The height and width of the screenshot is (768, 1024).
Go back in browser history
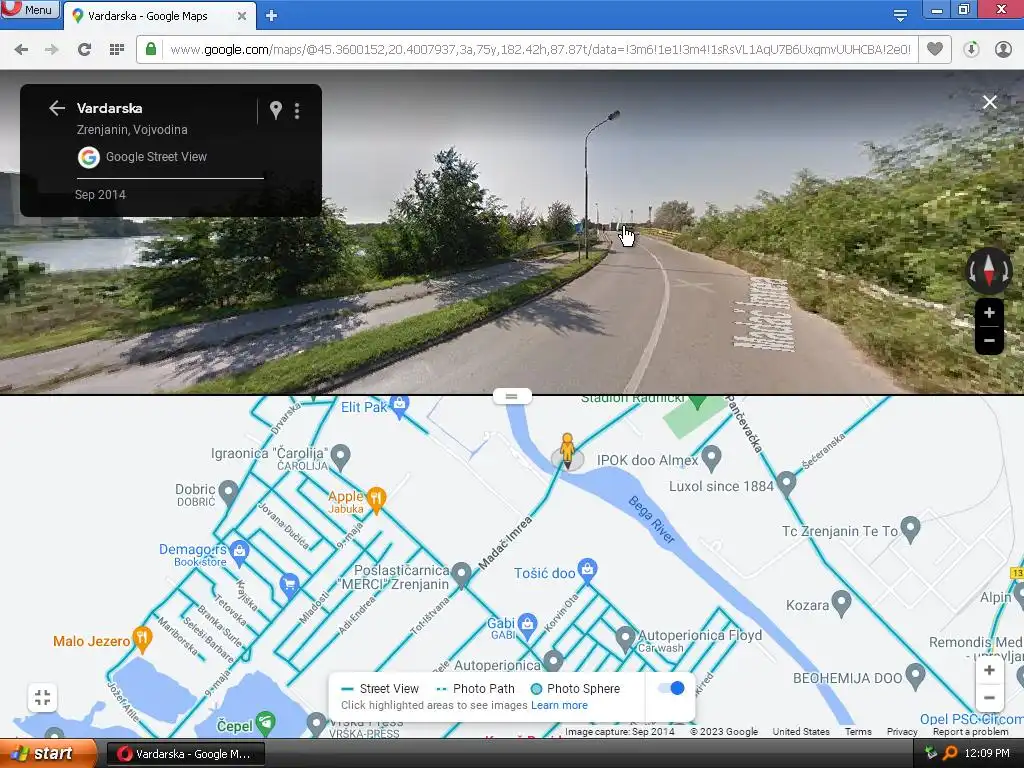click(x=21, y=50)
